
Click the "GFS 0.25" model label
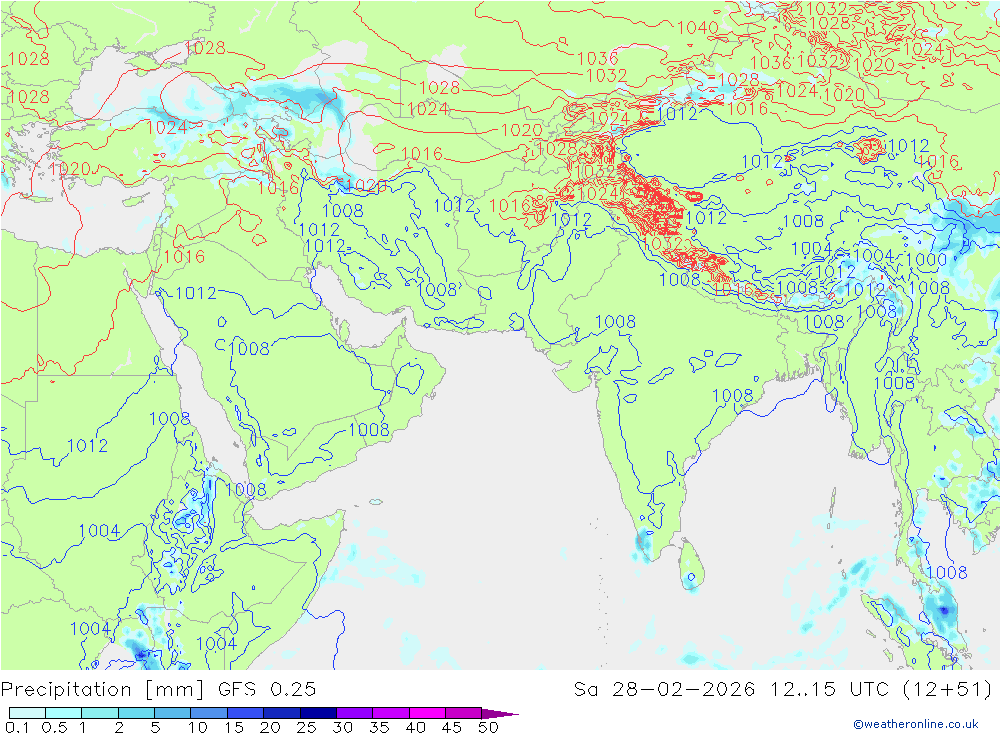267,689
